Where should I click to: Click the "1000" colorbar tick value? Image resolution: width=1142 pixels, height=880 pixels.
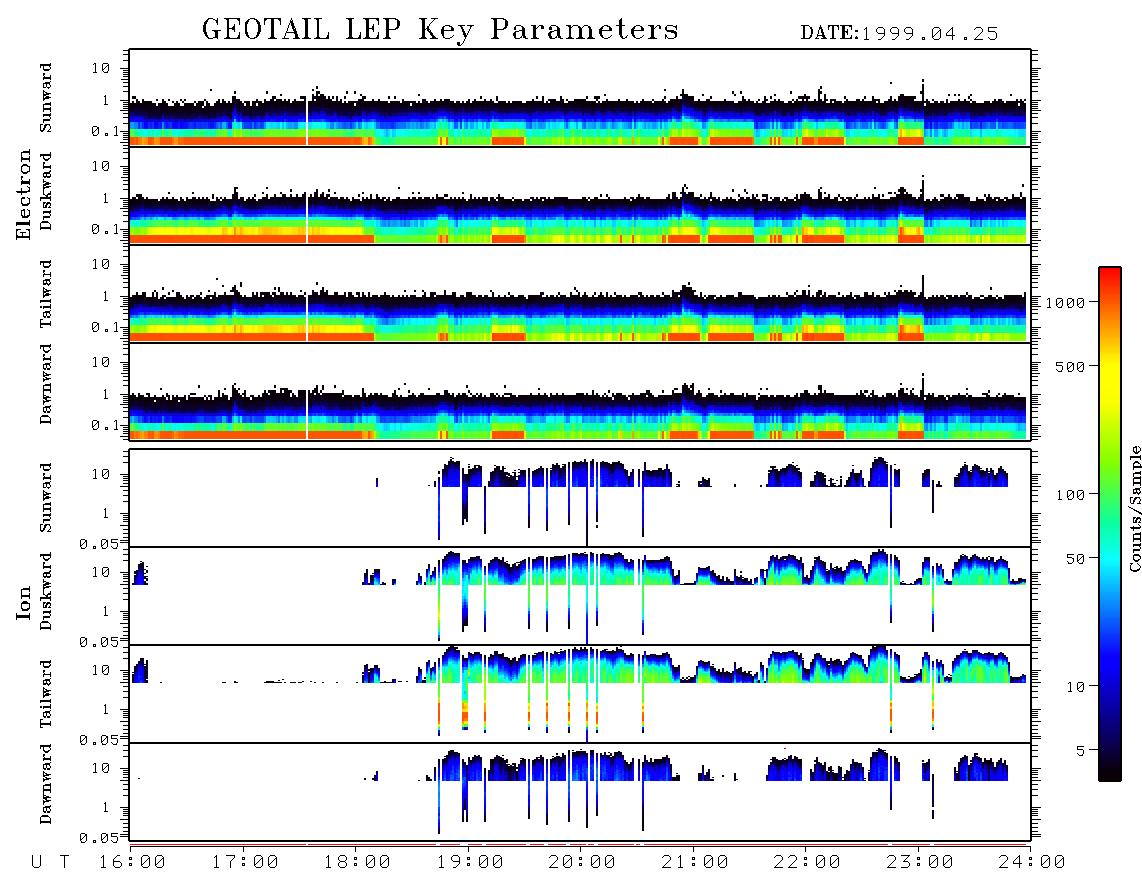click(1065, 302)
